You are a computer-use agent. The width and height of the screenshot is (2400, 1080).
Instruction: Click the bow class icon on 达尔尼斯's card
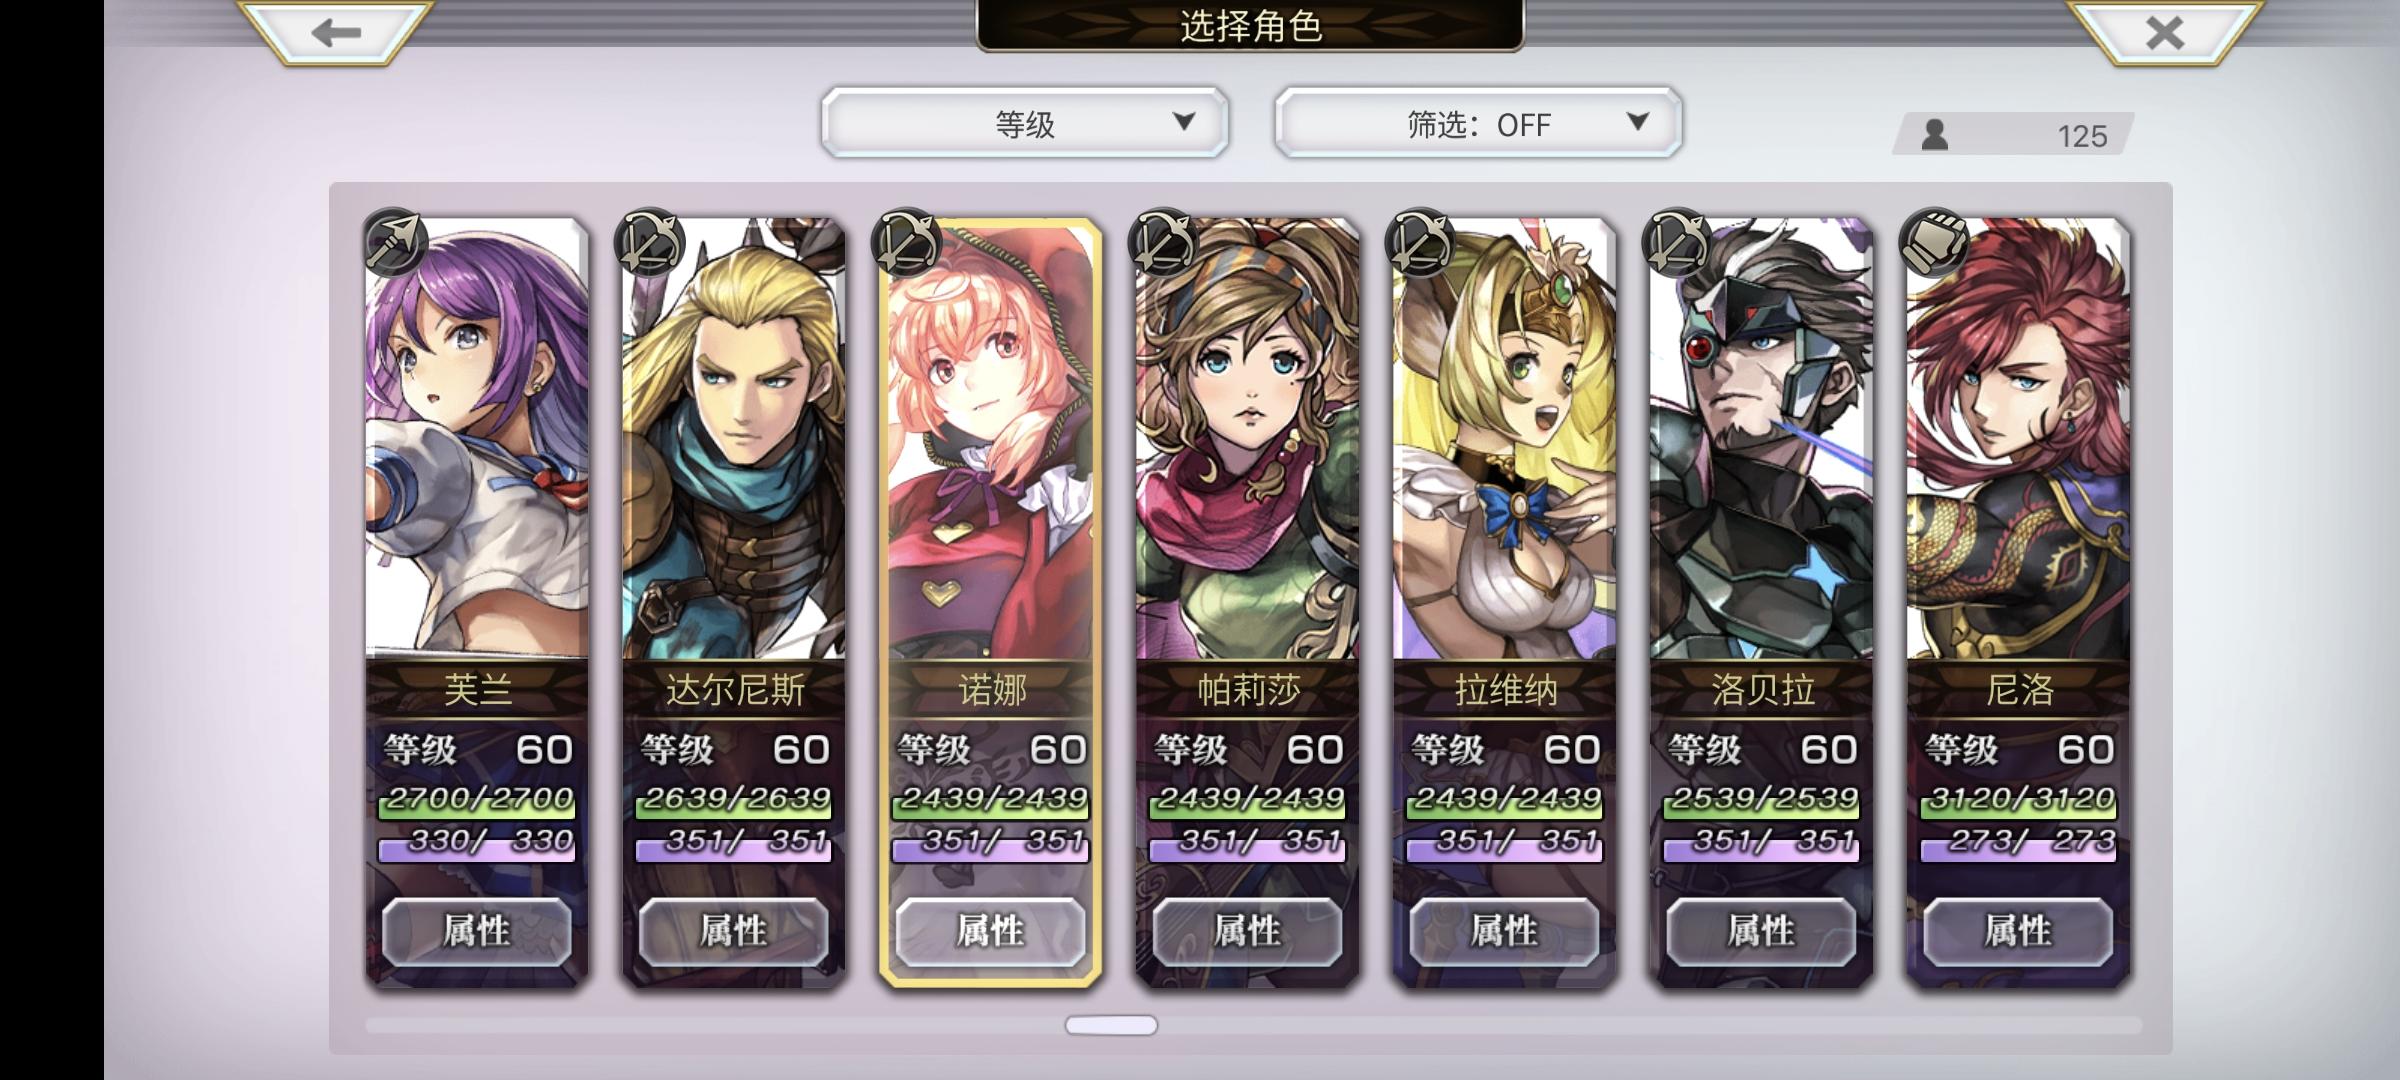tap(651, 242)
